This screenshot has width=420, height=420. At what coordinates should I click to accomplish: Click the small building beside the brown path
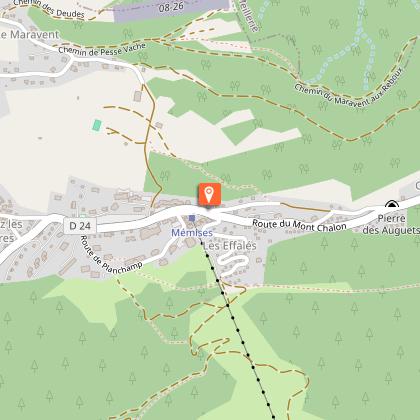[138, 96]
